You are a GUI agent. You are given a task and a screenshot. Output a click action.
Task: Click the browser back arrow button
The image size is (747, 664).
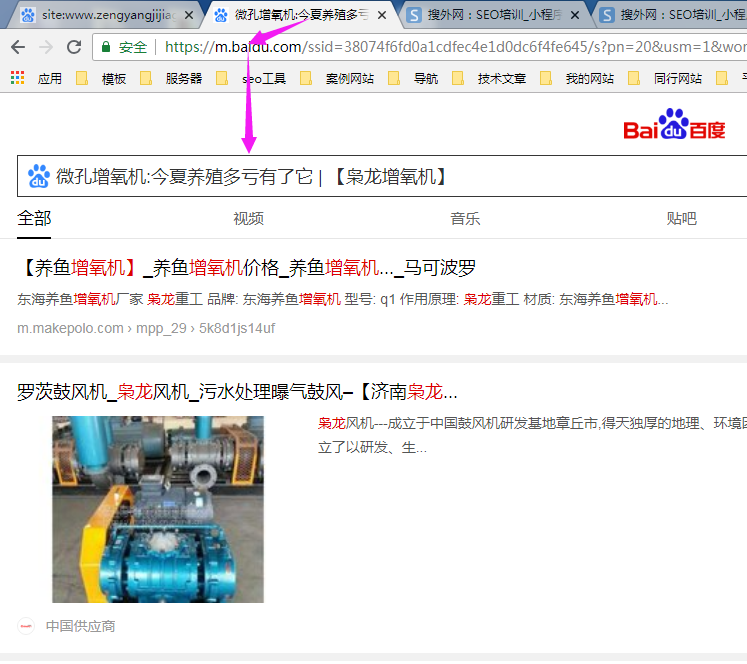pos(18,47)
